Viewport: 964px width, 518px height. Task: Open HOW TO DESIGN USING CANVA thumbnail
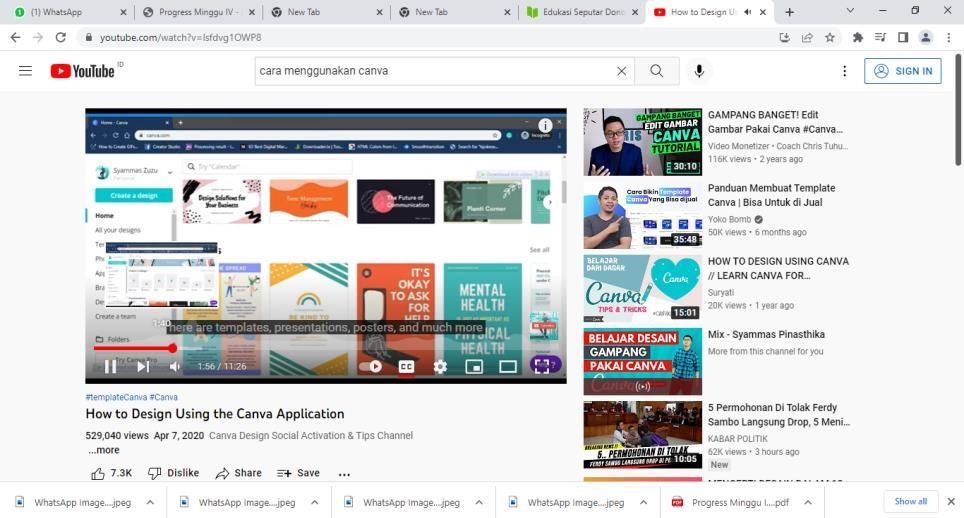(642, 289)
